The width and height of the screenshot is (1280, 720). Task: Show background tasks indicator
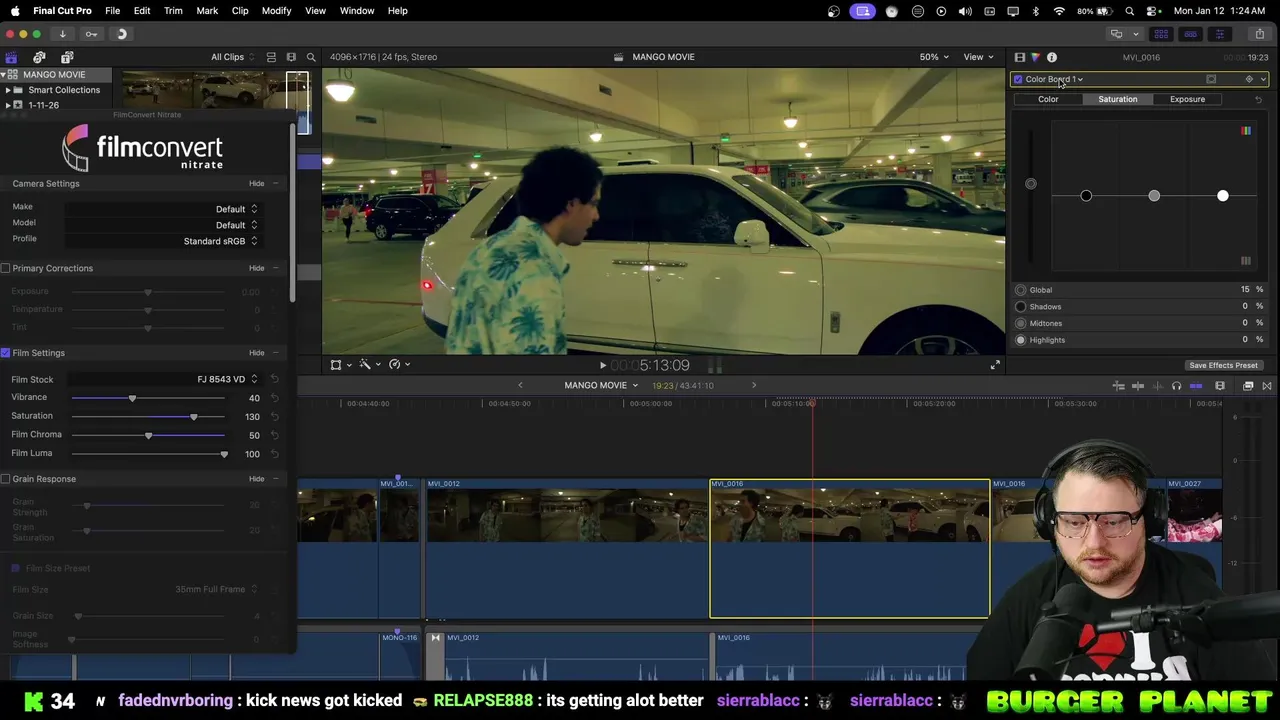pyautogui.click(x=121, y=34)
